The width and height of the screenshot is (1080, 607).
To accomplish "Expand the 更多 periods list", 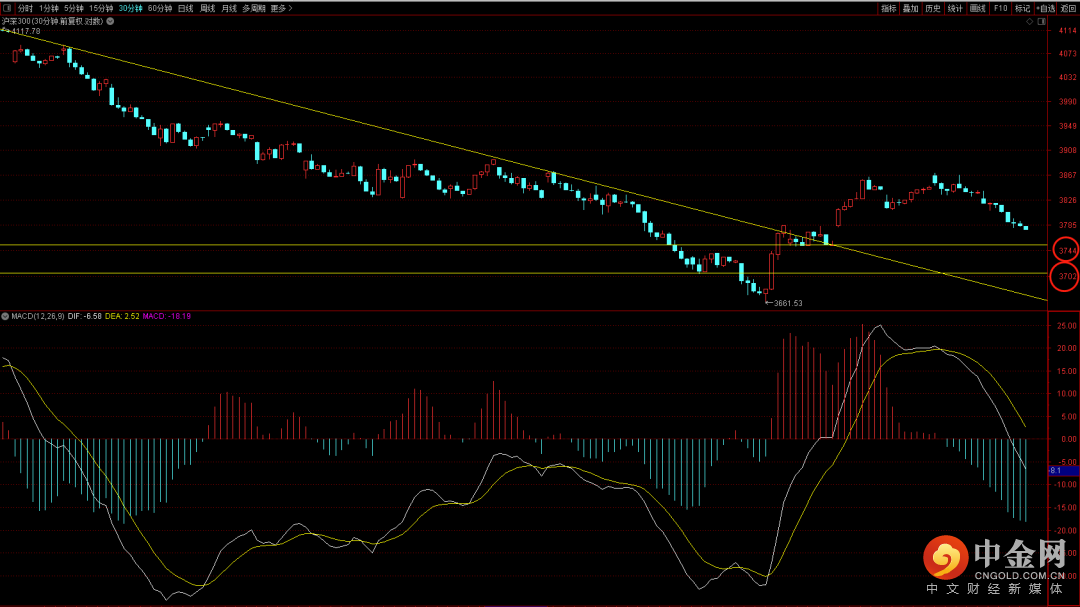I will pos(280,8).
